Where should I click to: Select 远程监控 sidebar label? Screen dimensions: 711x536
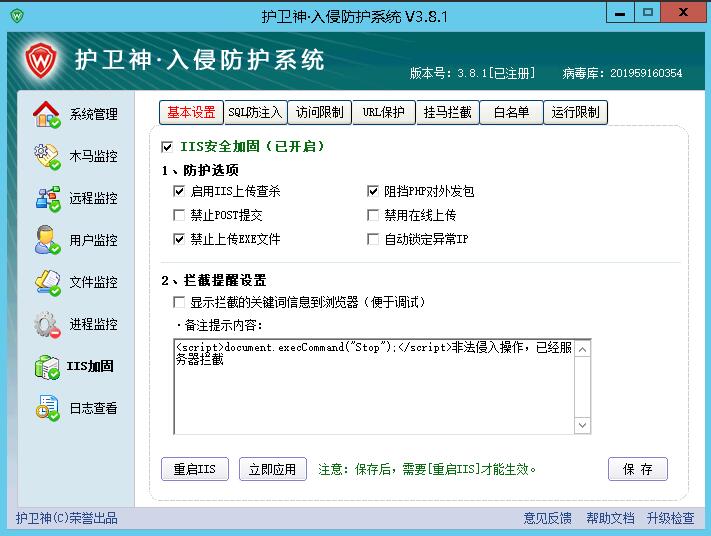pos(93,198)
